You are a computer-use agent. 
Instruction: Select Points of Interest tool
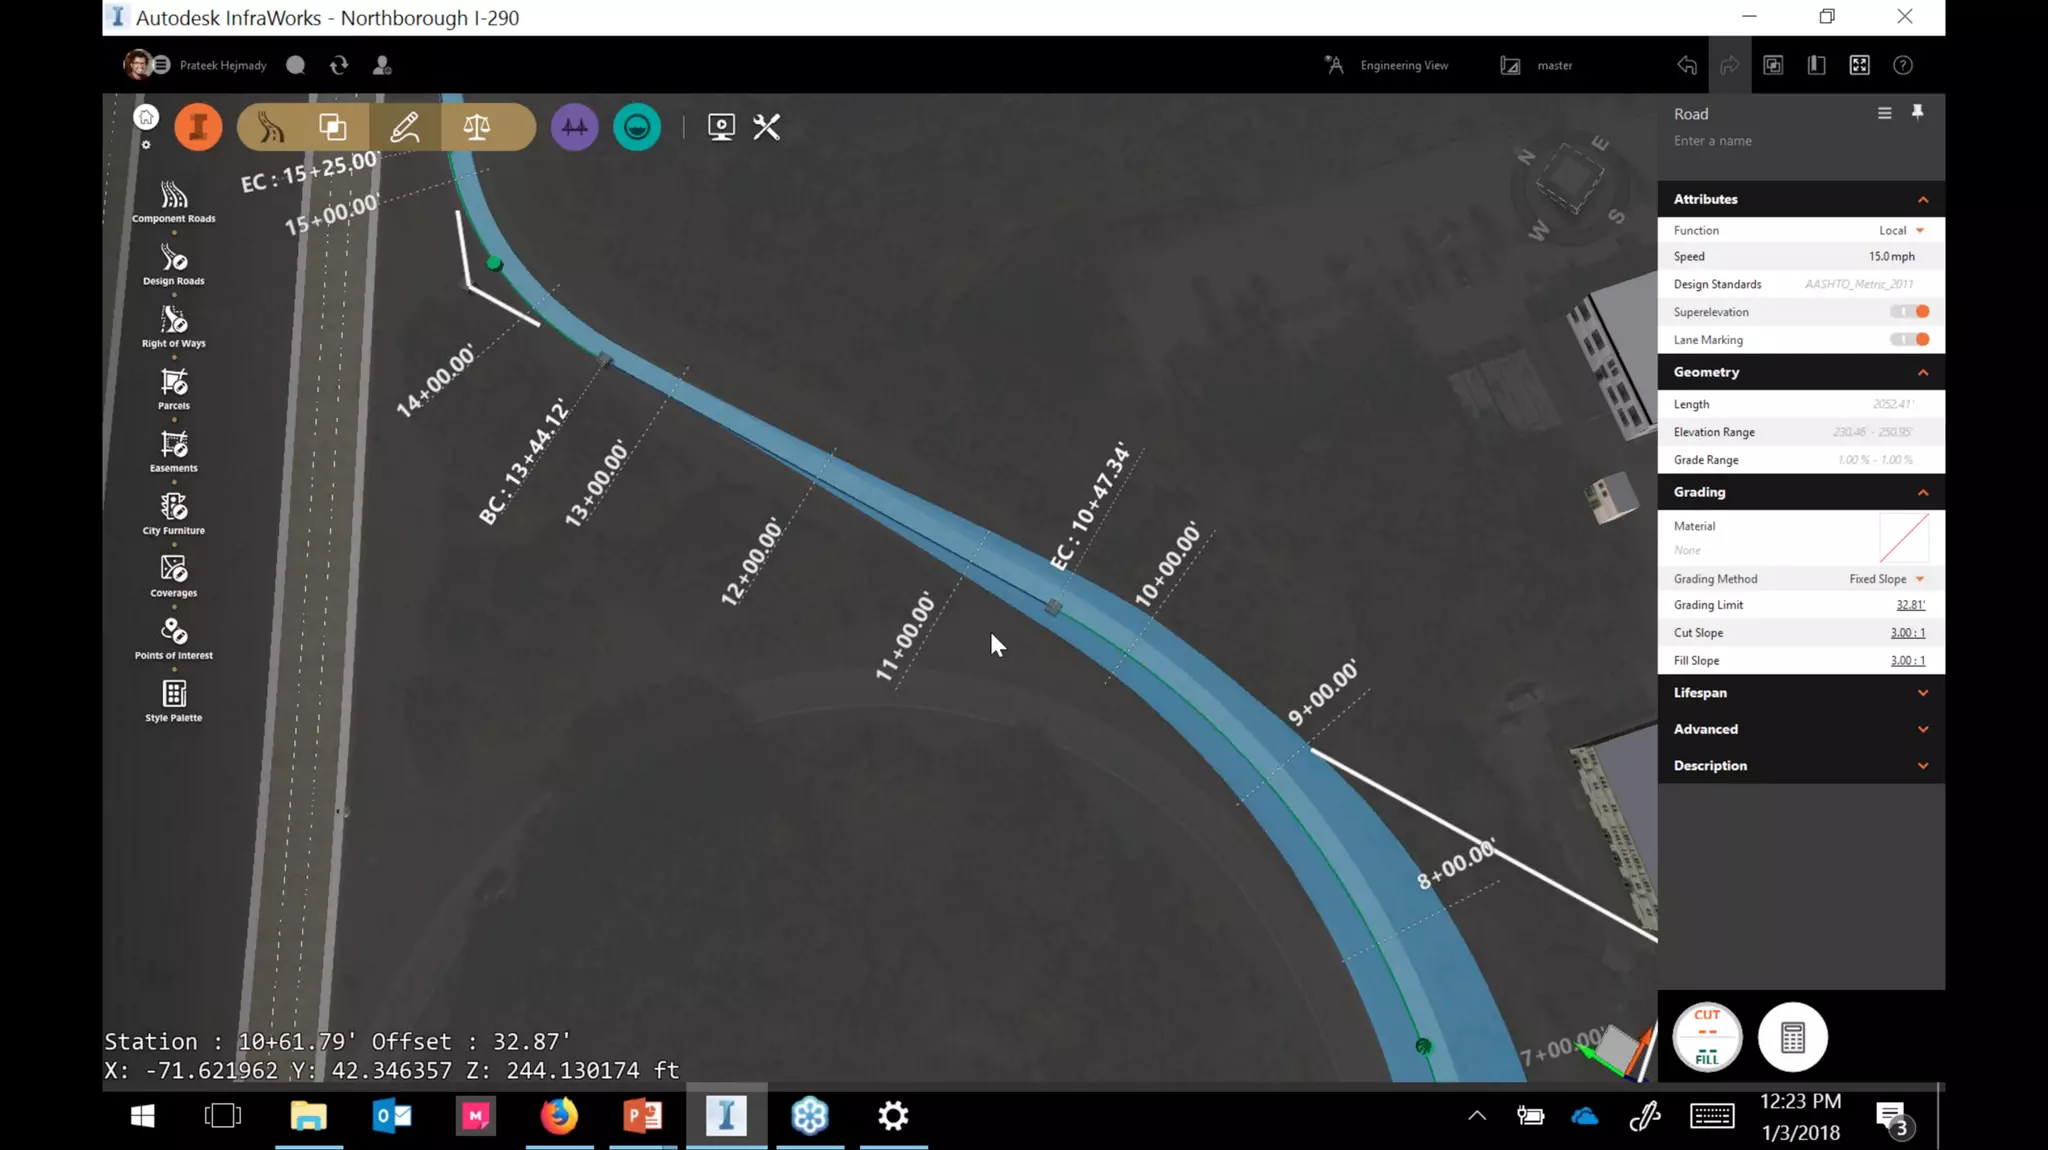[x=174, y=638]
